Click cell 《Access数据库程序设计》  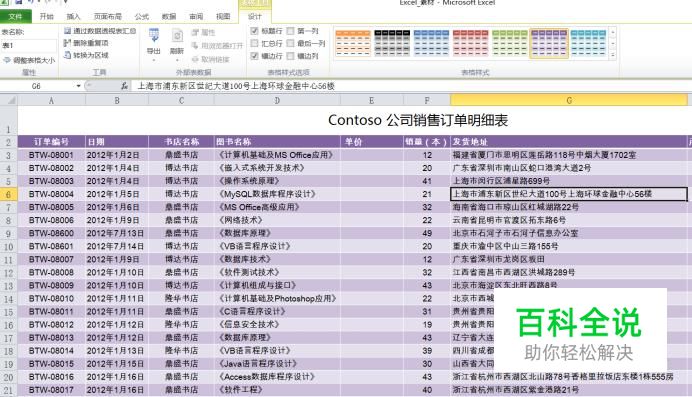pos(277,377)
